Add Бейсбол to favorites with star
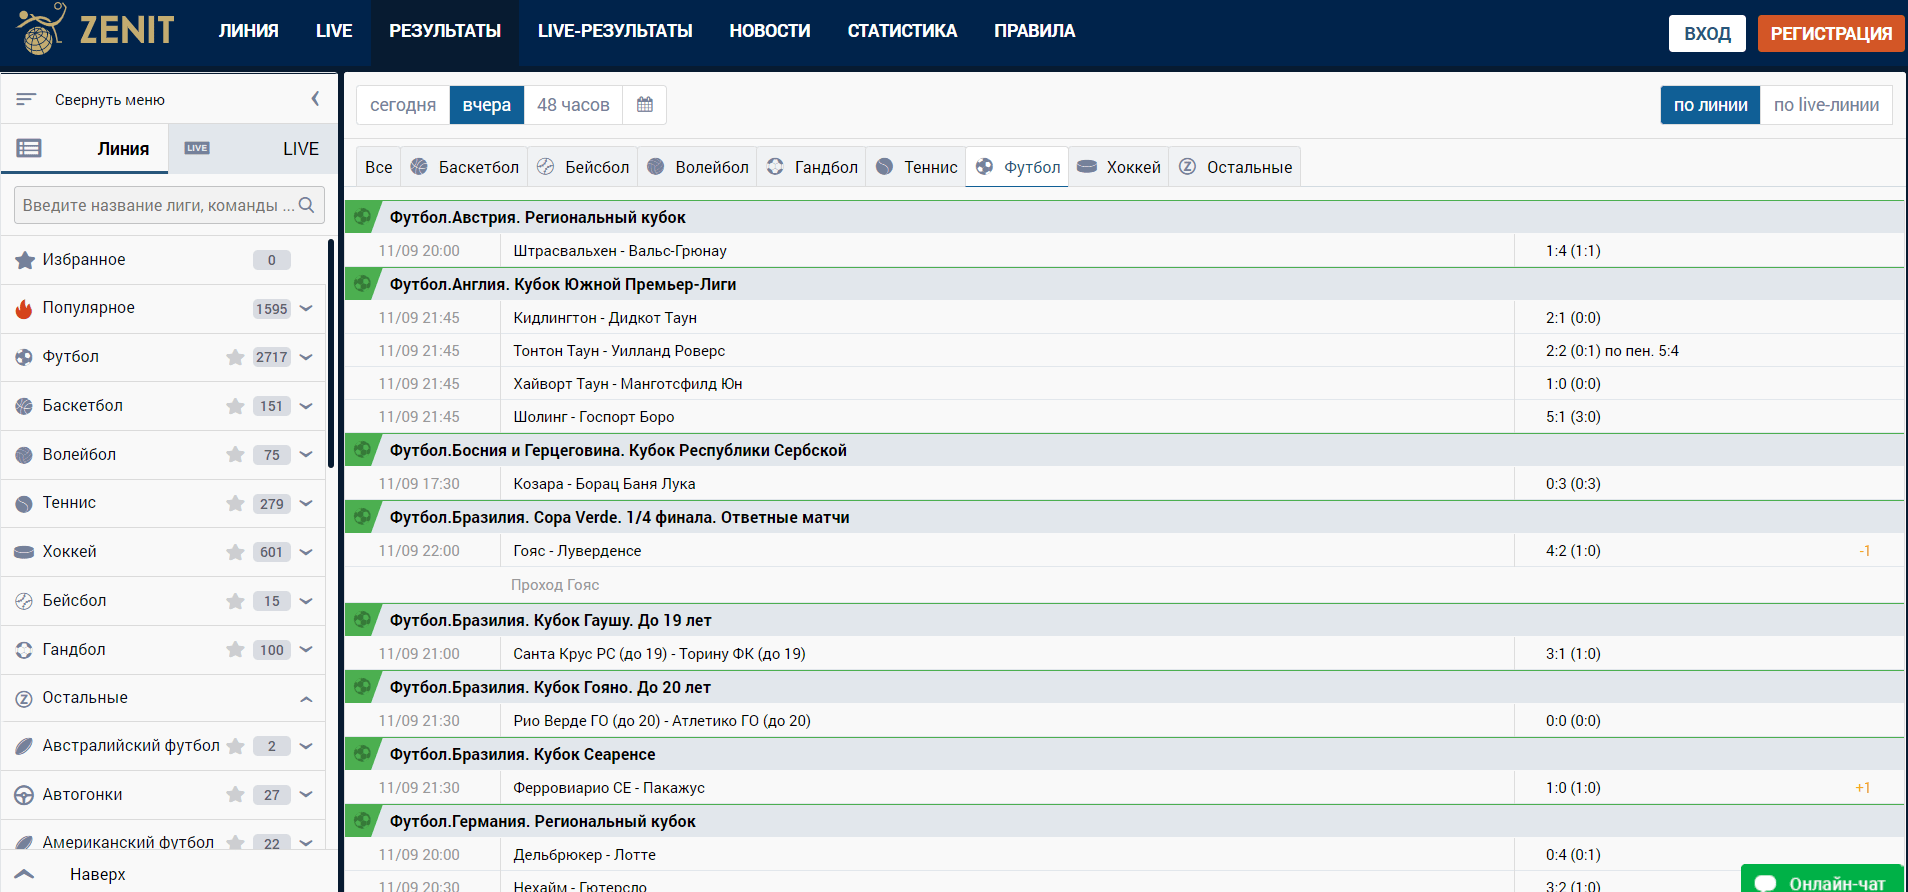 (235, 601)
